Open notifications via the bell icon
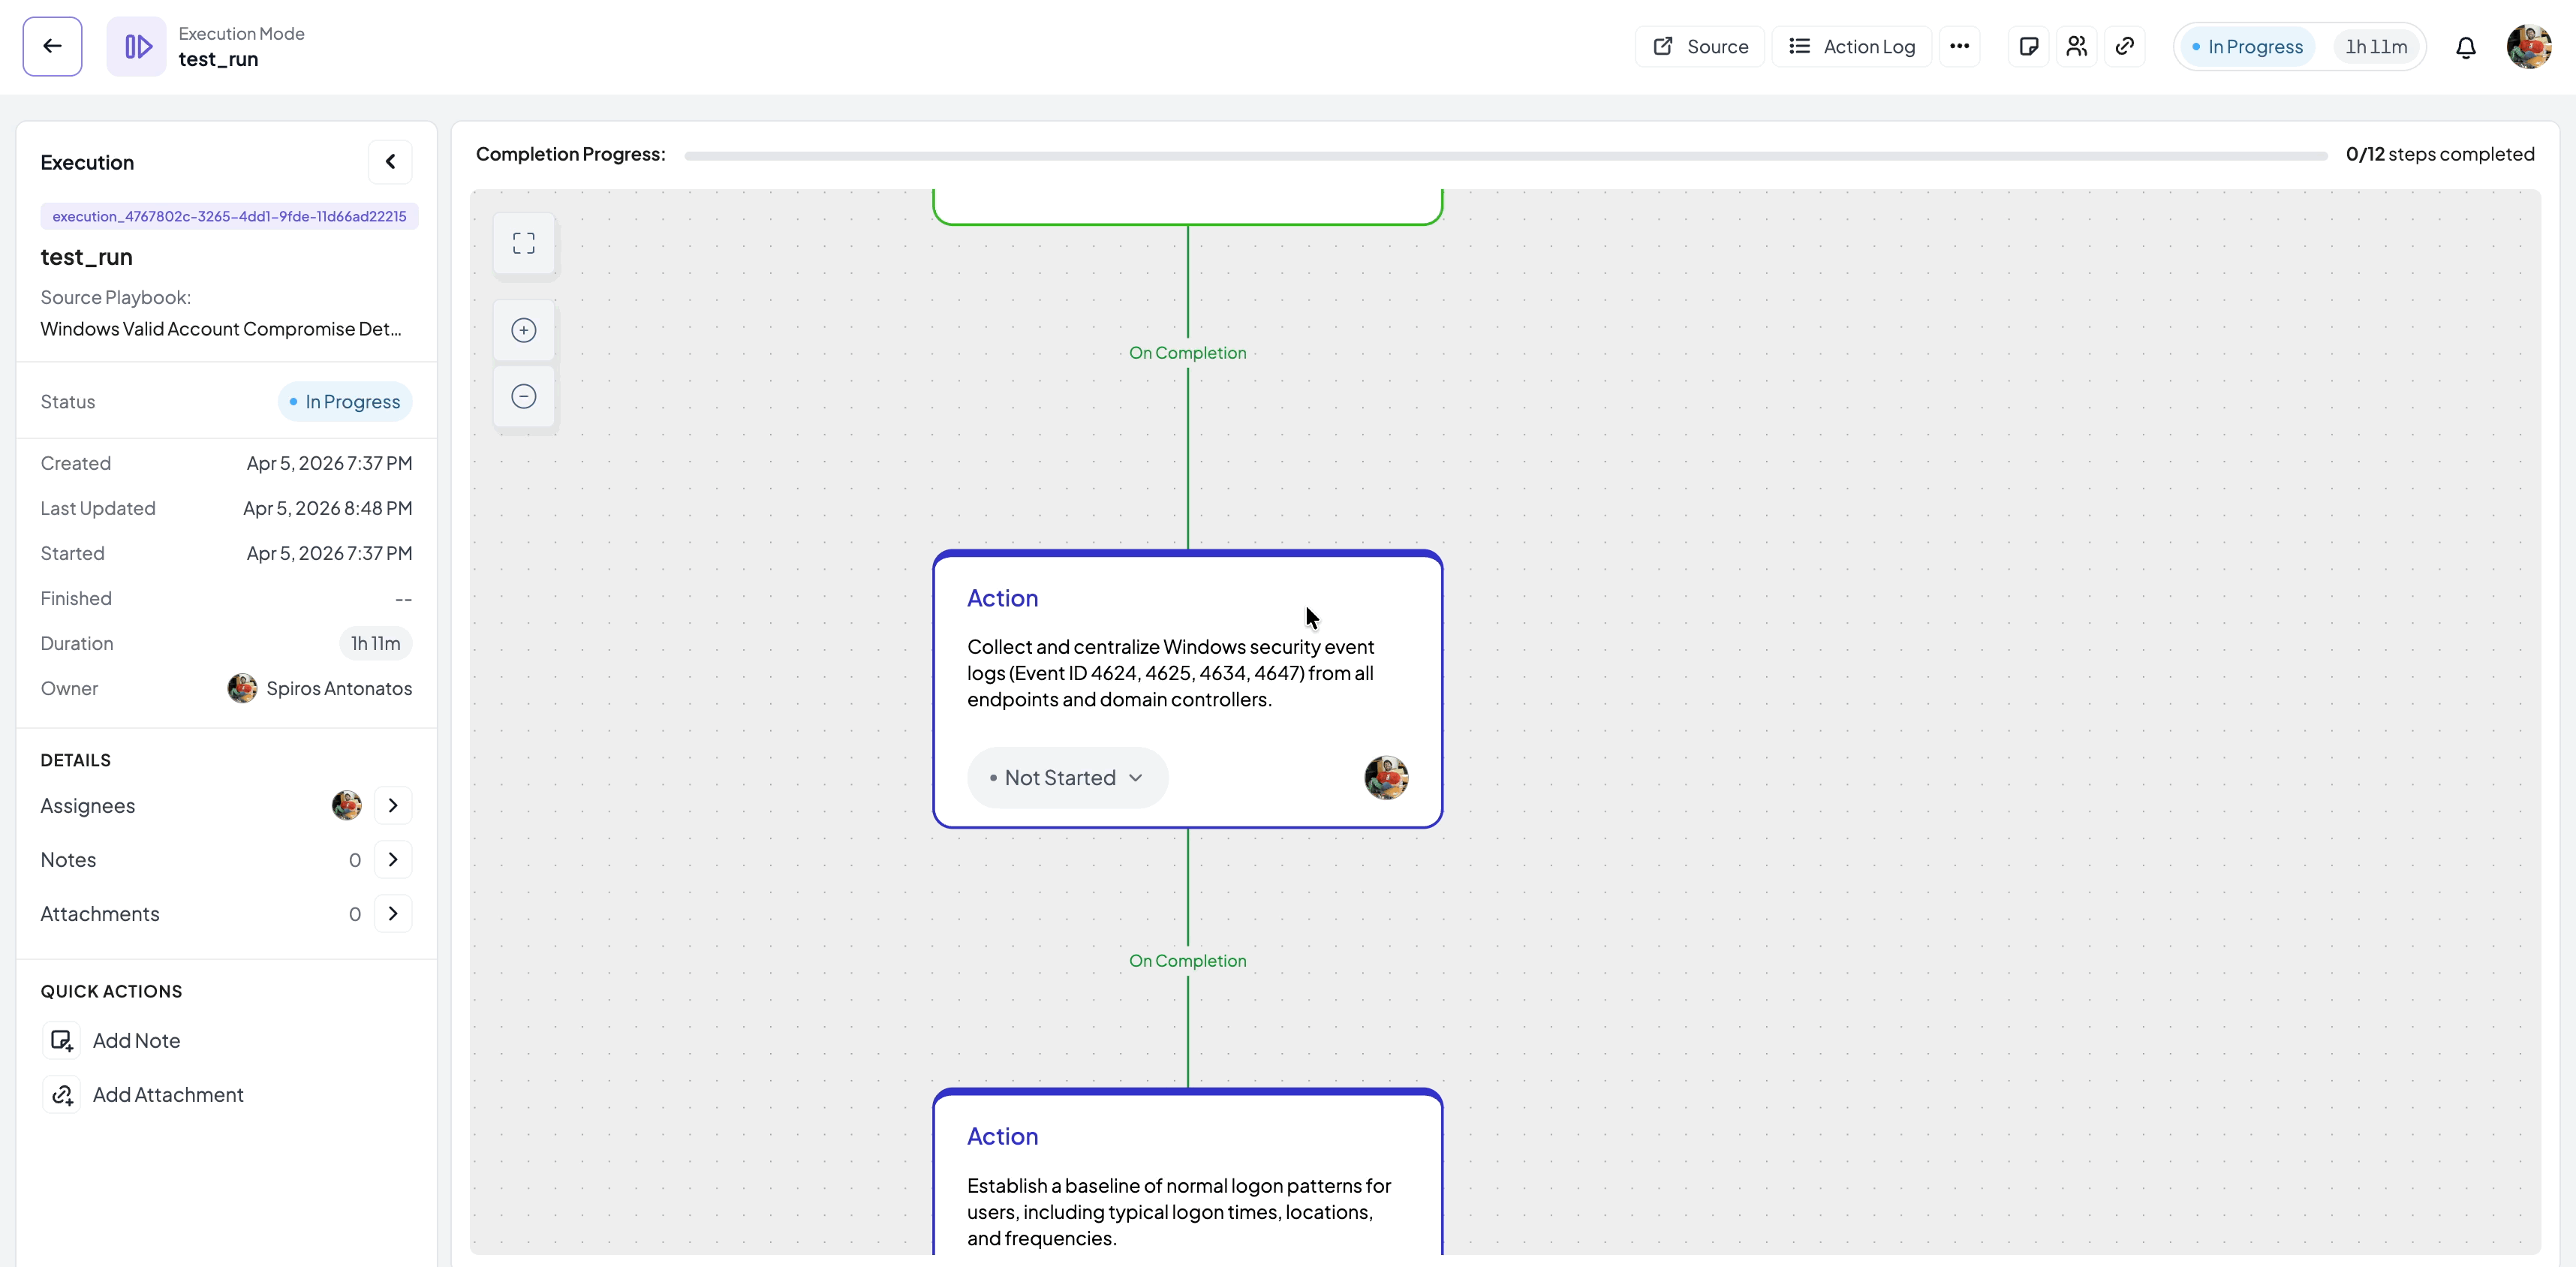The image size is (2576, 1267). click(2466, 46)
